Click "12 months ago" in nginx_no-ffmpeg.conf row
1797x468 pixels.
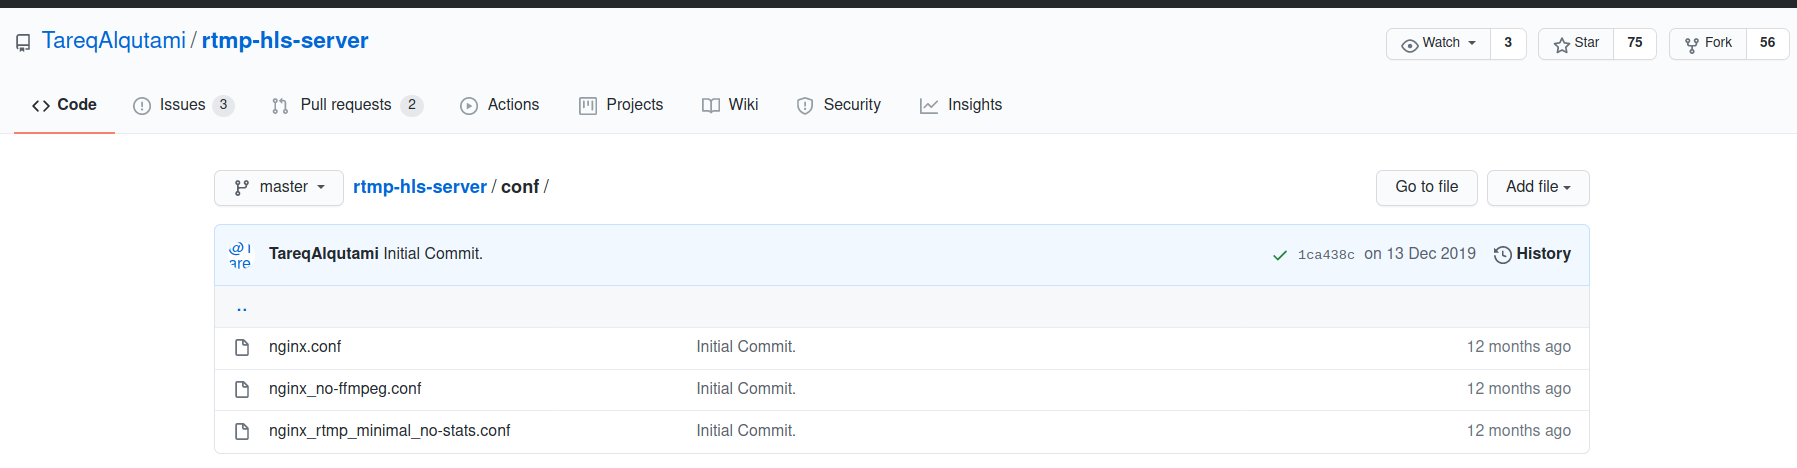[1519, 389]
